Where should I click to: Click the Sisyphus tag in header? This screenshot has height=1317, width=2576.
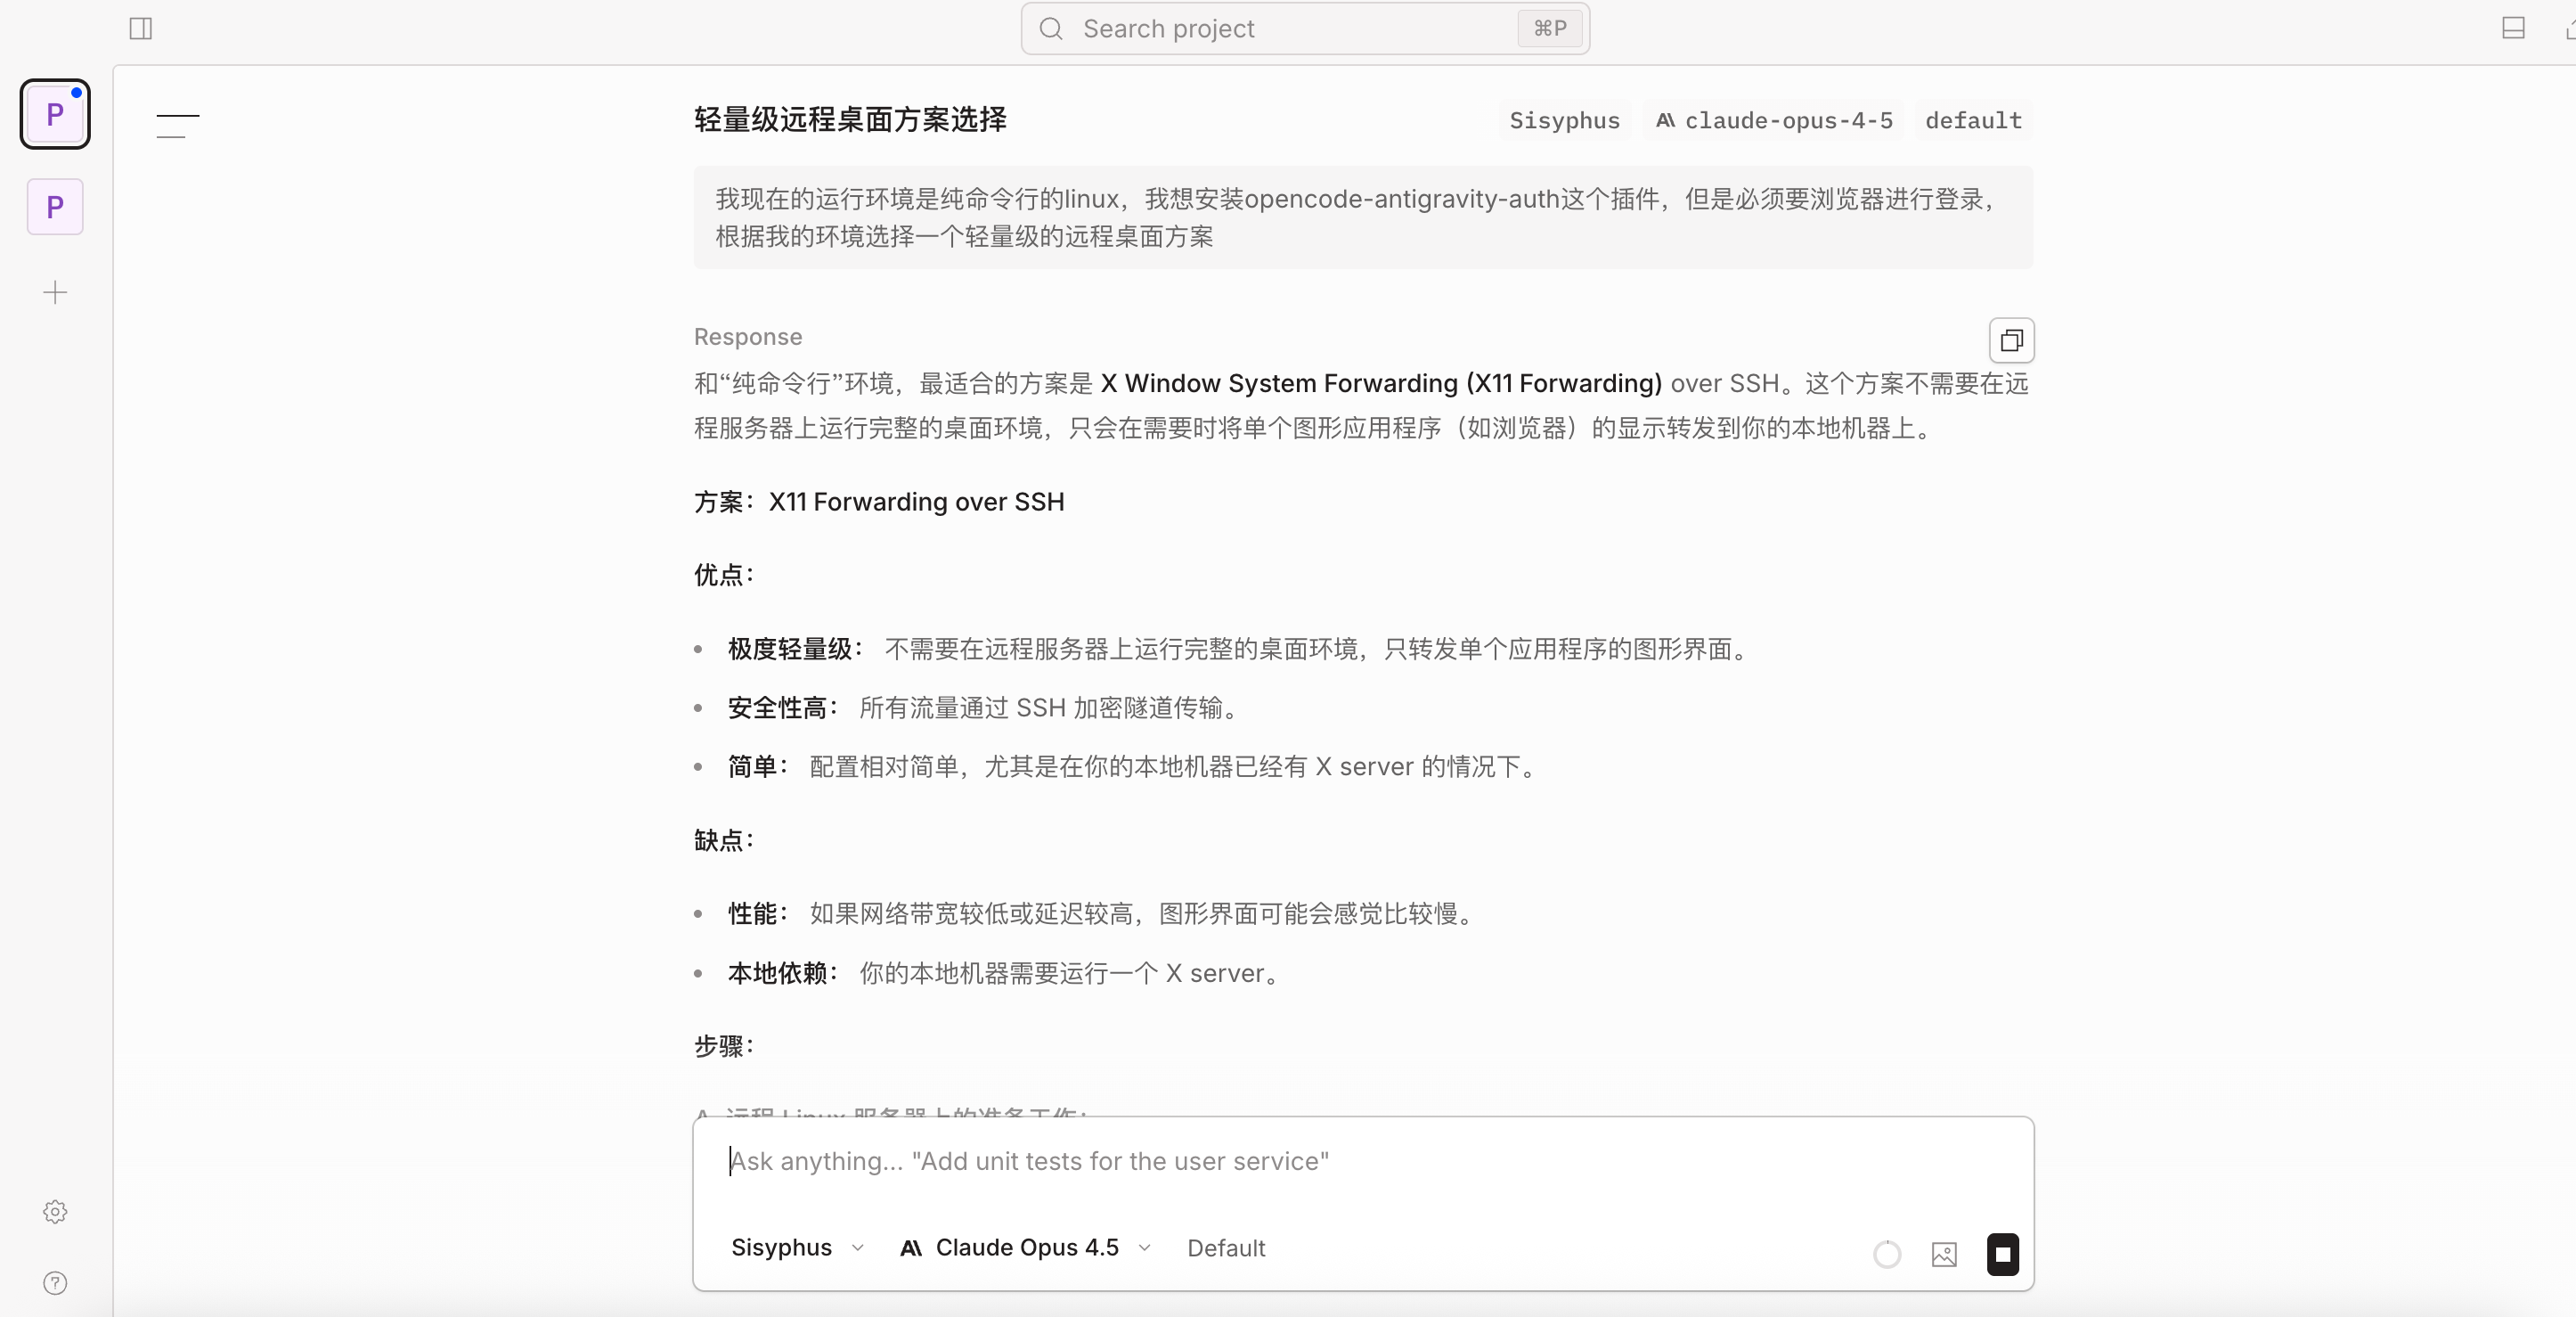(1564, 121)
